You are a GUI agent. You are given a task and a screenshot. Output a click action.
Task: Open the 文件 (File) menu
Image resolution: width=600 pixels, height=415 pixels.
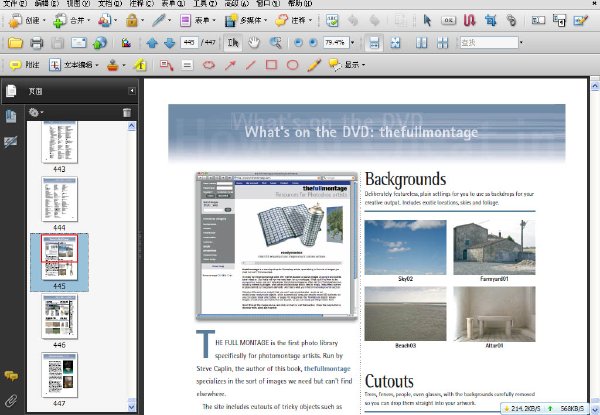15,3
